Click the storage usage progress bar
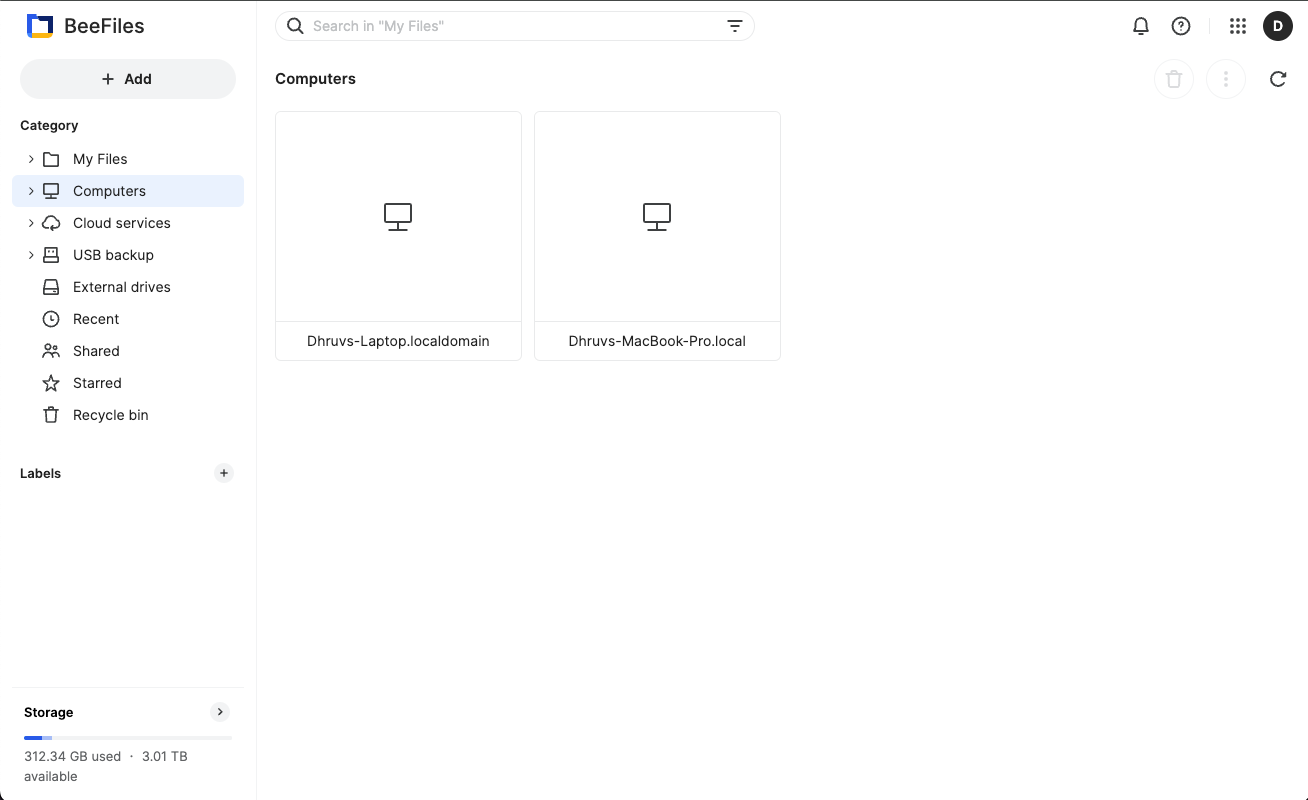 (x=128, y=738)
